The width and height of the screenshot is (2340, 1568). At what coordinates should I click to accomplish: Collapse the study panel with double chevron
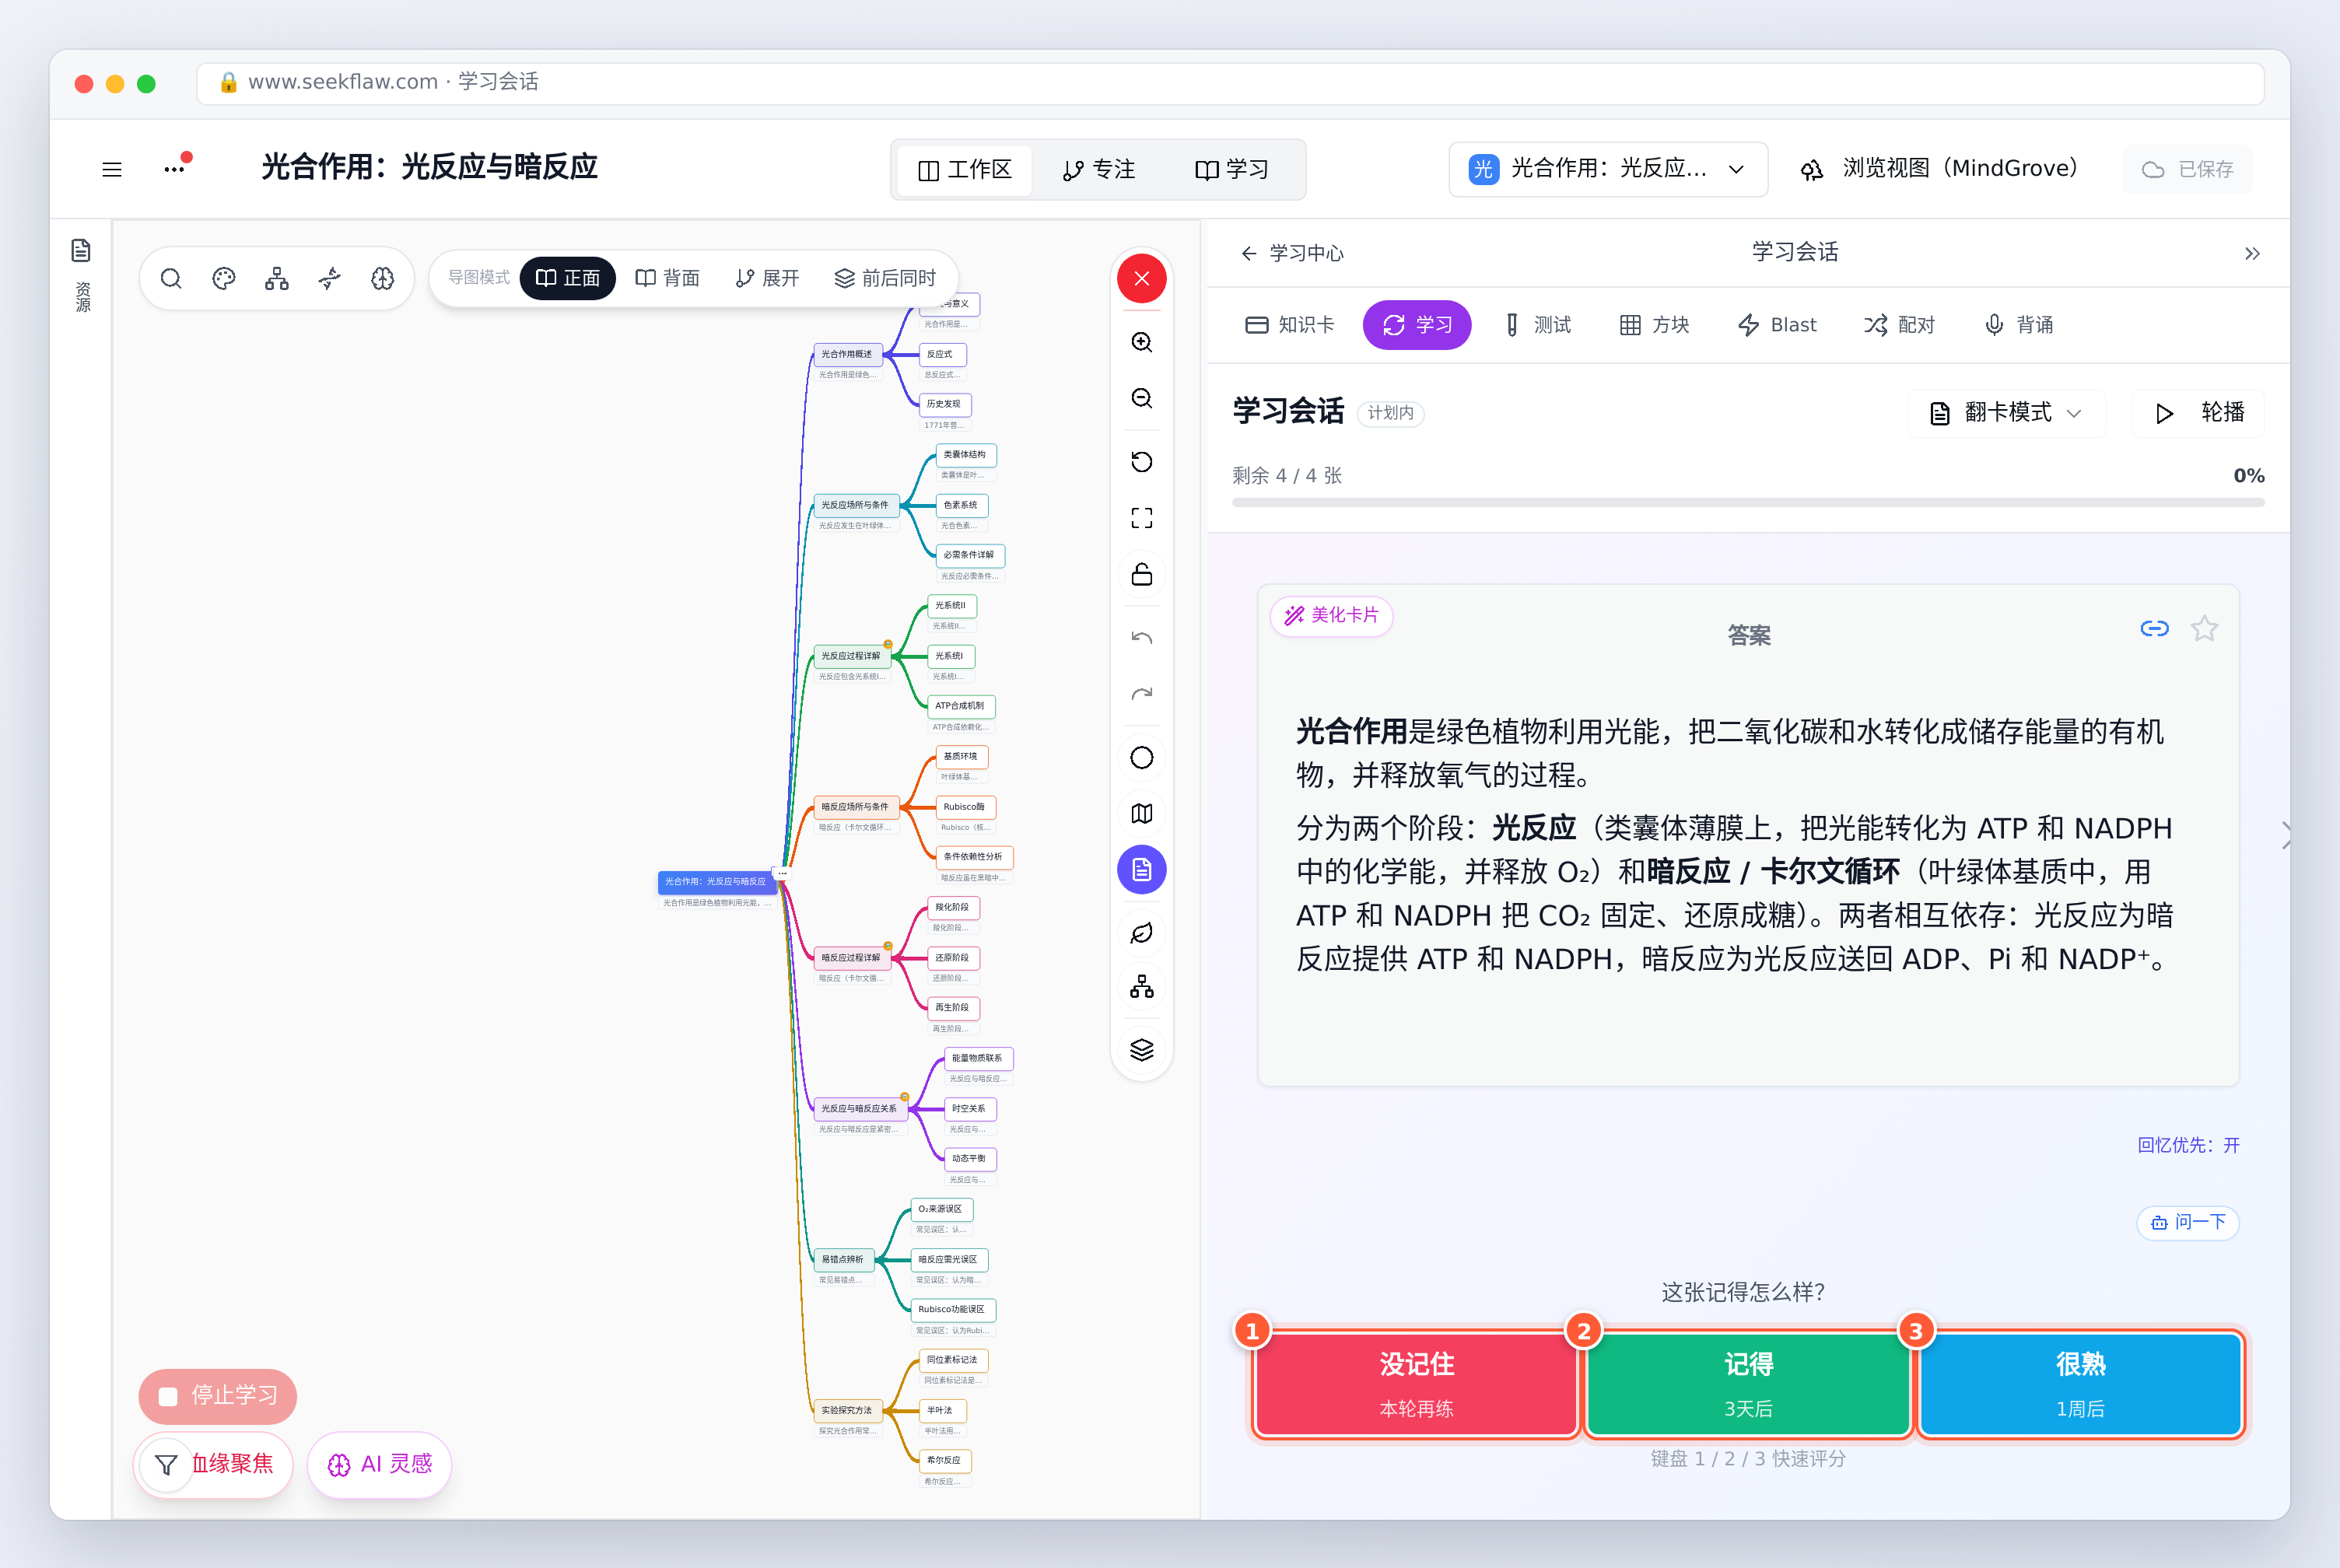click(2252, 254)
